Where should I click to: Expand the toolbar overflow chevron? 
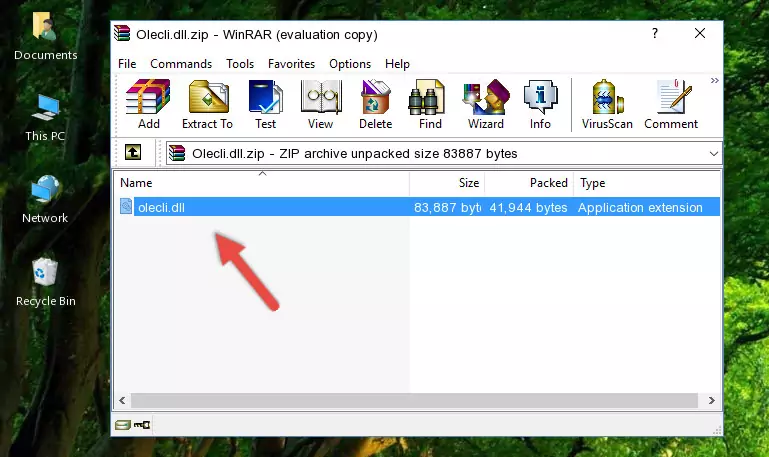click(x=715, y=80)
